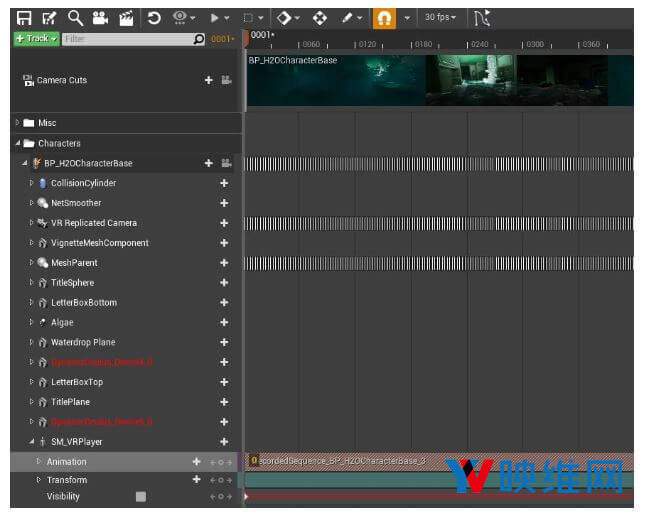Toggle the Visibility checkbox for SM_VRPlayer
Screen dimensions: 645x516
[141, 497]
